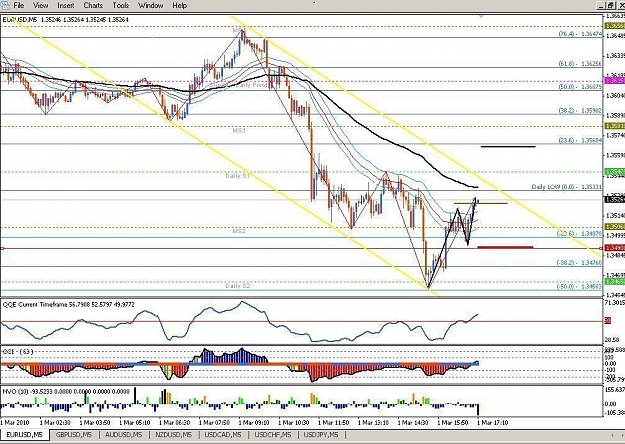Click the (50.0) - 1.36079 Fibonacci label
Image resolution: width=625 pixels, height=444 pixels.
tap(580, 86)
